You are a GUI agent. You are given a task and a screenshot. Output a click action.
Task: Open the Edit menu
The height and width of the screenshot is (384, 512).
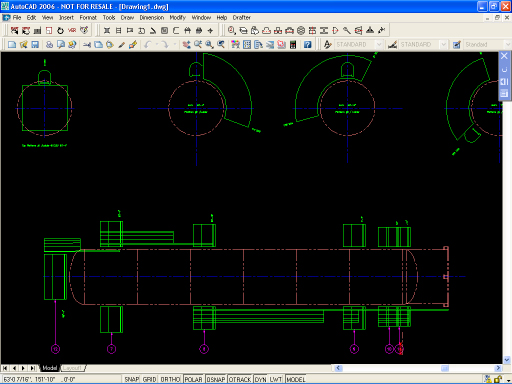(31, 17)
